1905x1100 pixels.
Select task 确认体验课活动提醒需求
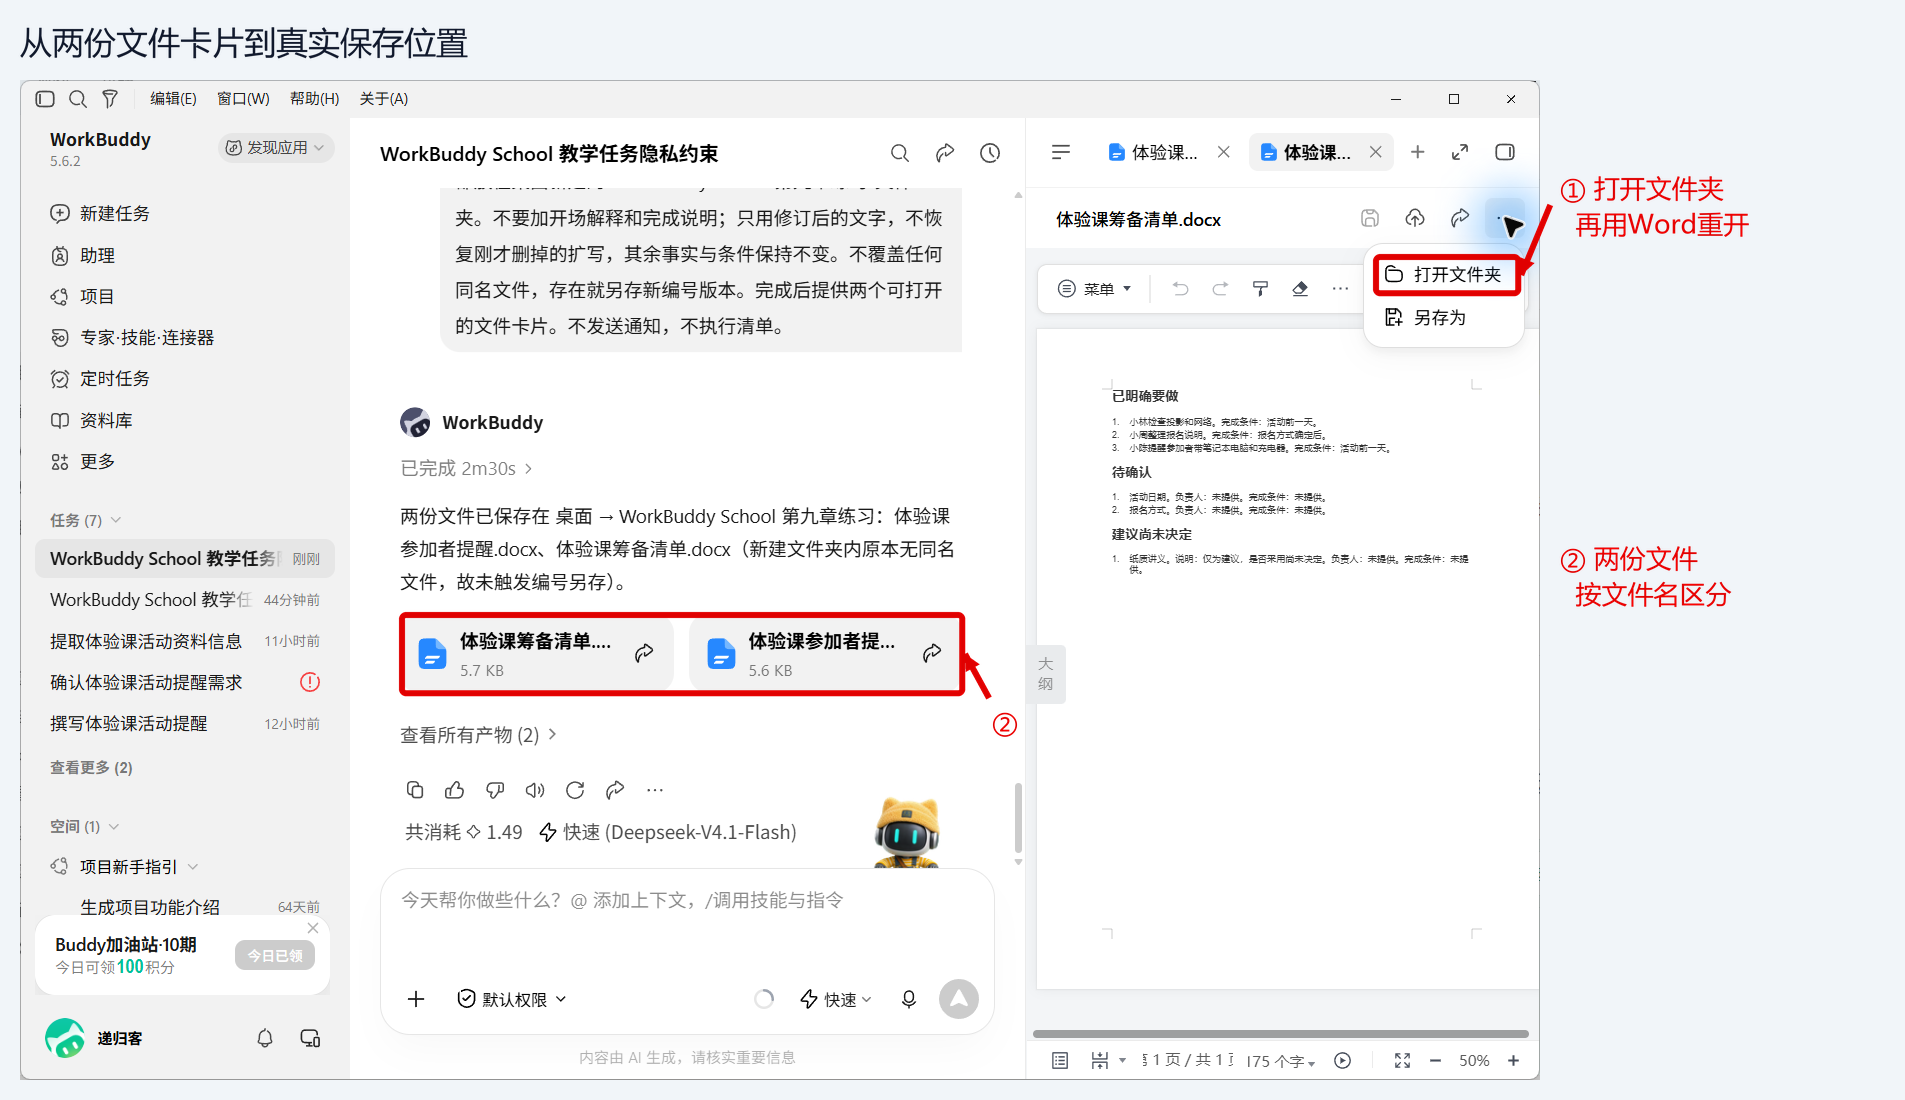(185, 682)
